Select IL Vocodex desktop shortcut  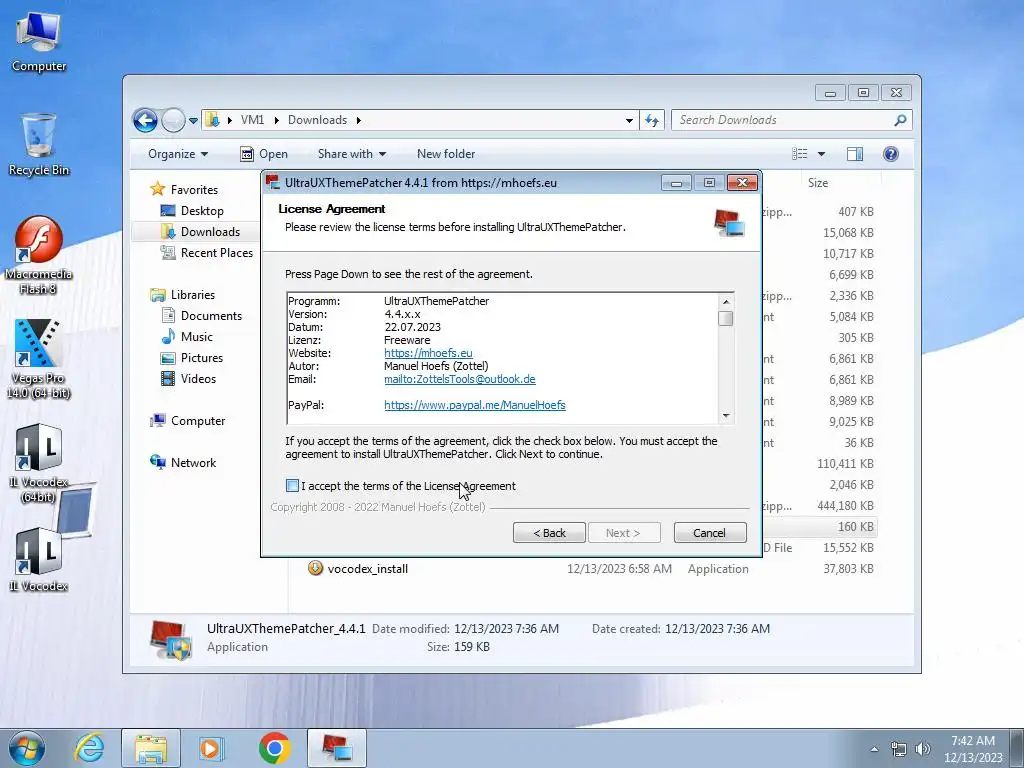(39, 560)
